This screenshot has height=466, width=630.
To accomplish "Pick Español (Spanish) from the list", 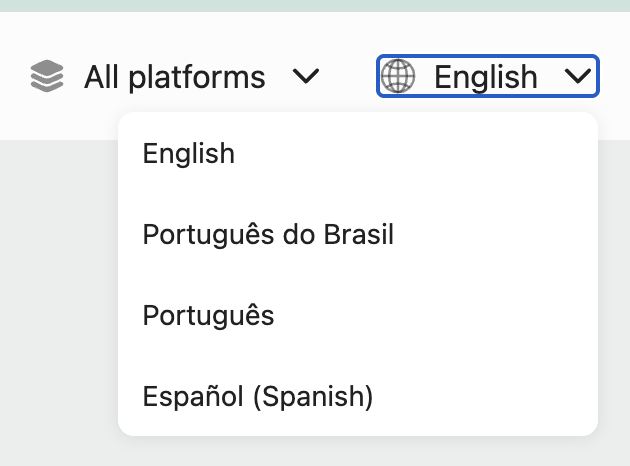I will point(358,396).
